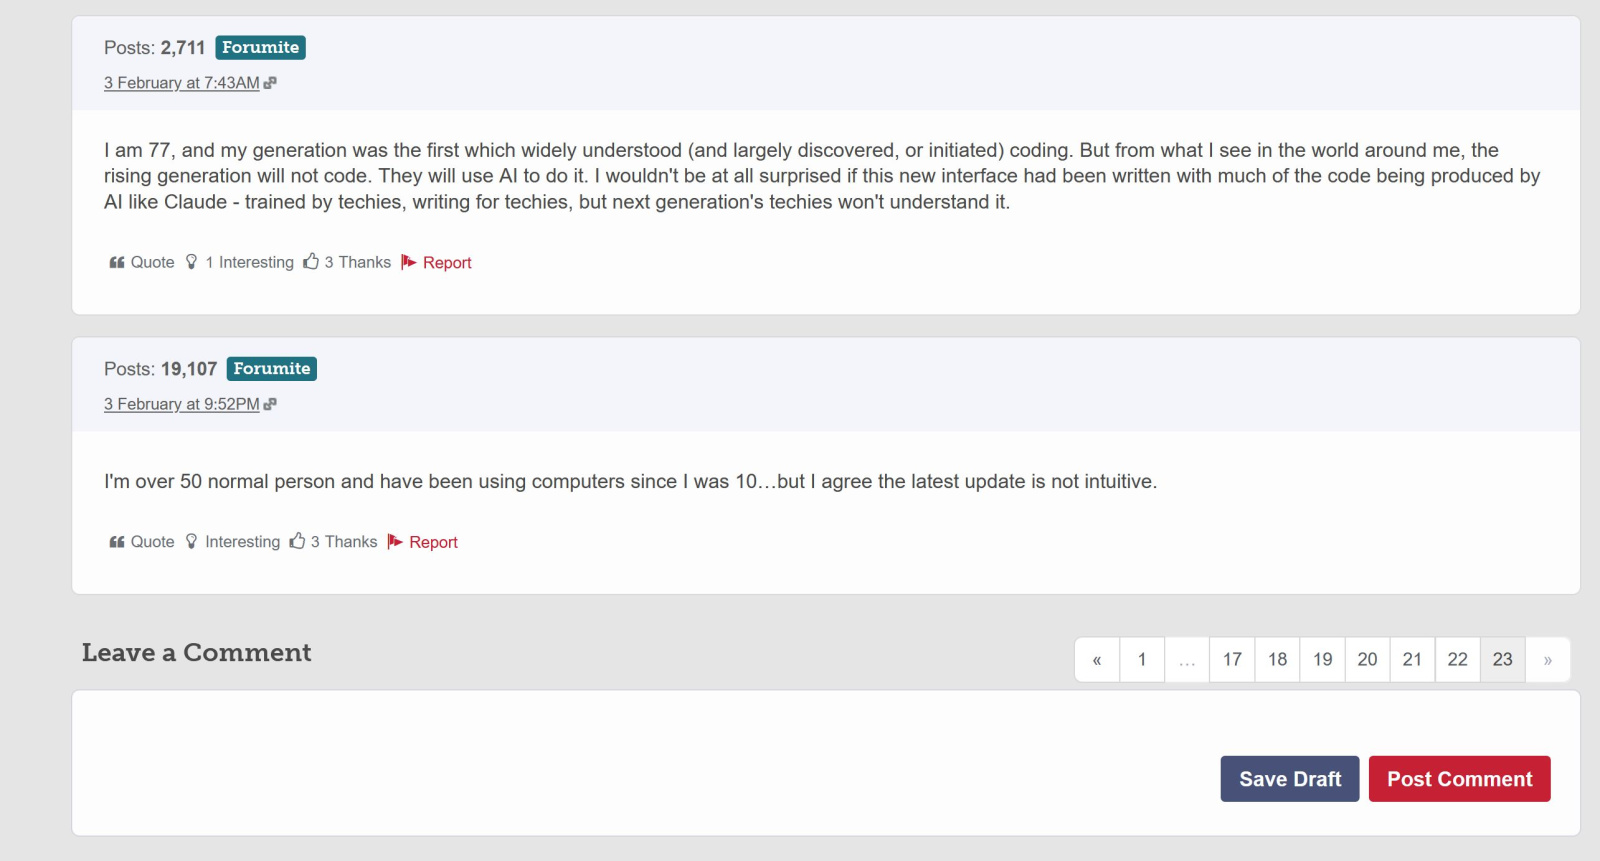
Task: Switch to page 22 of comments
Action: coord(1457,660)
